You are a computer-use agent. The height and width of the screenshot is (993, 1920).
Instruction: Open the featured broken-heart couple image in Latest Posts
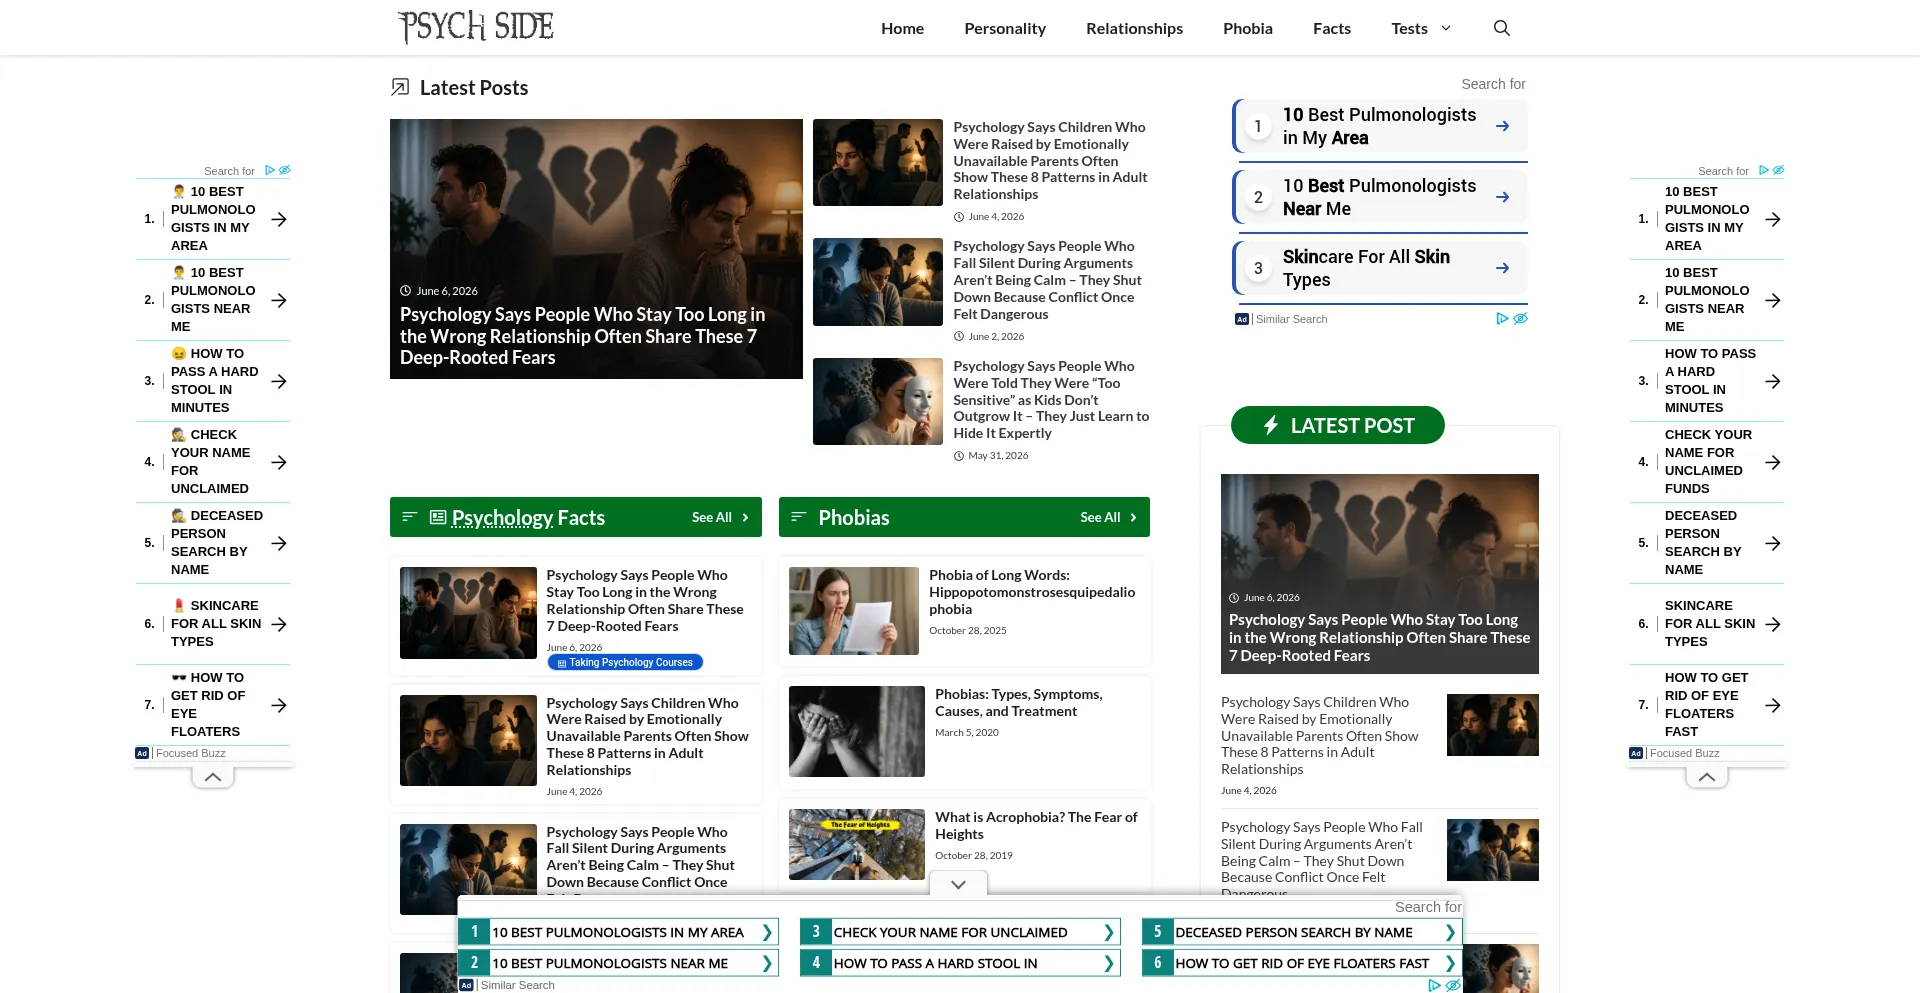click(596, 249)
